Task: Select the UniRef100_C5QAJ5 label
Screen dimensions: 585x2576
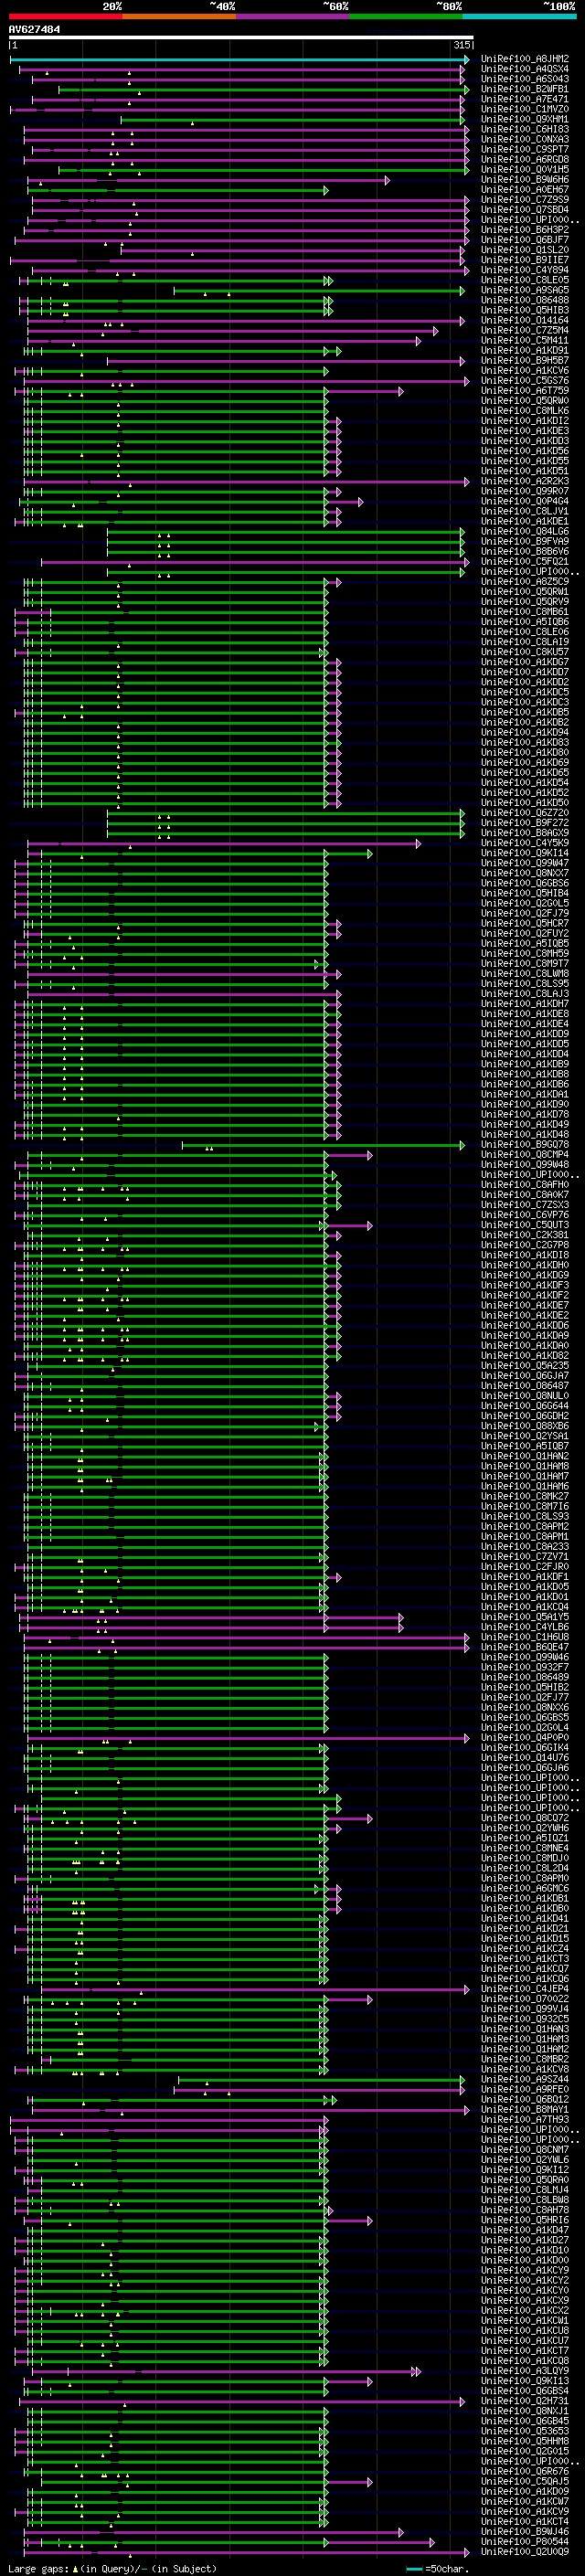Action: pos(525,2480)
